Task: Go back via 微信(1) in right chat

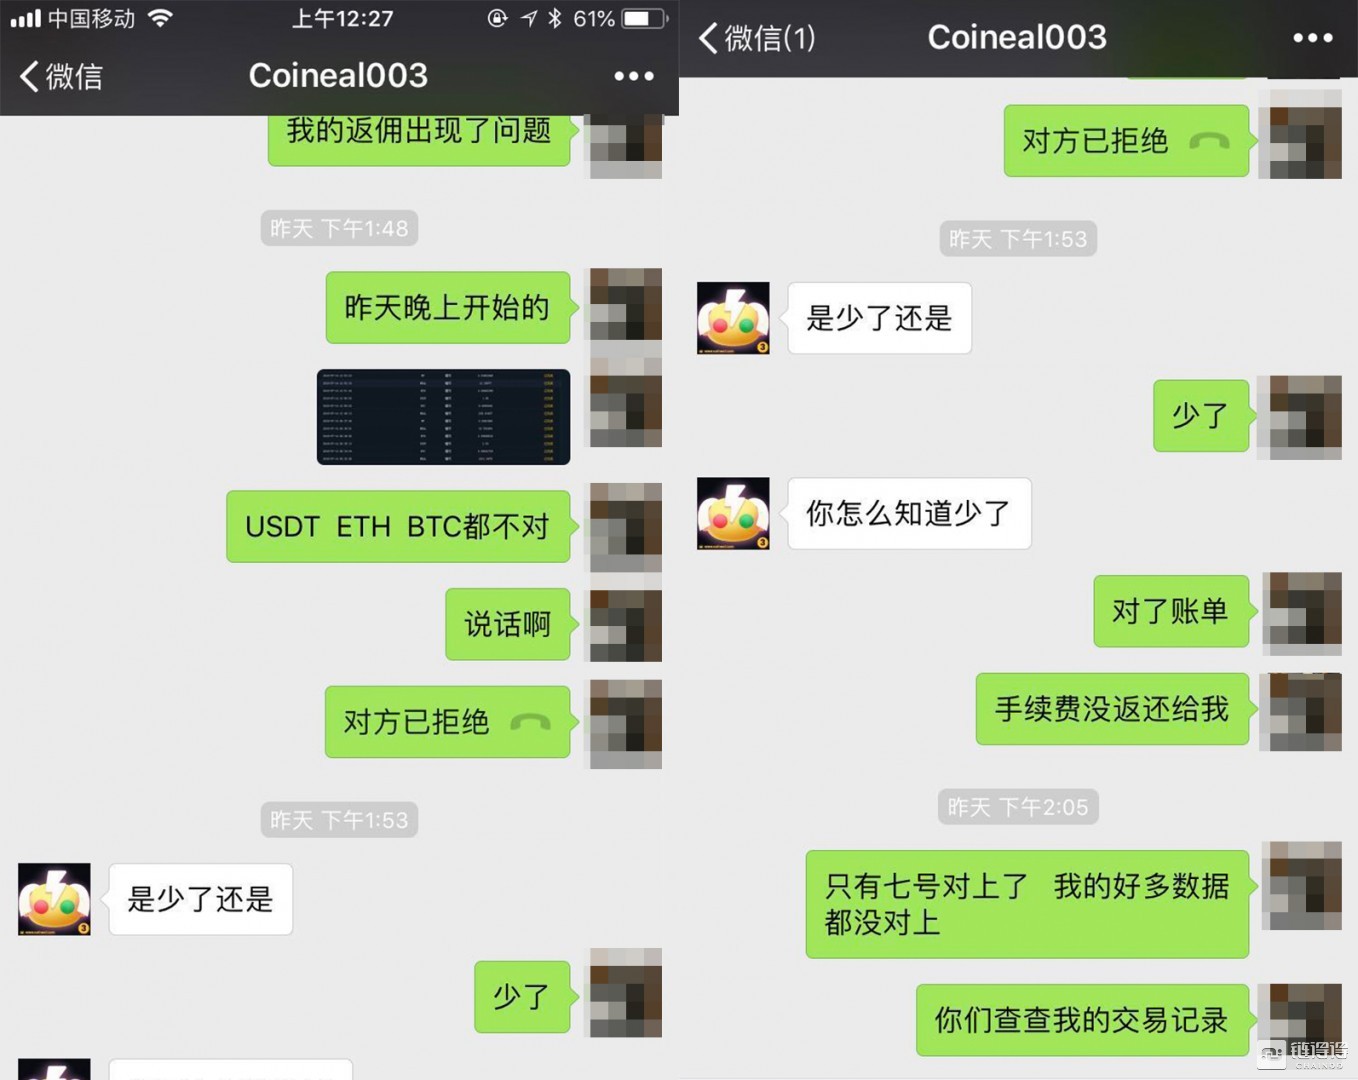Action: tap(757, 38)
